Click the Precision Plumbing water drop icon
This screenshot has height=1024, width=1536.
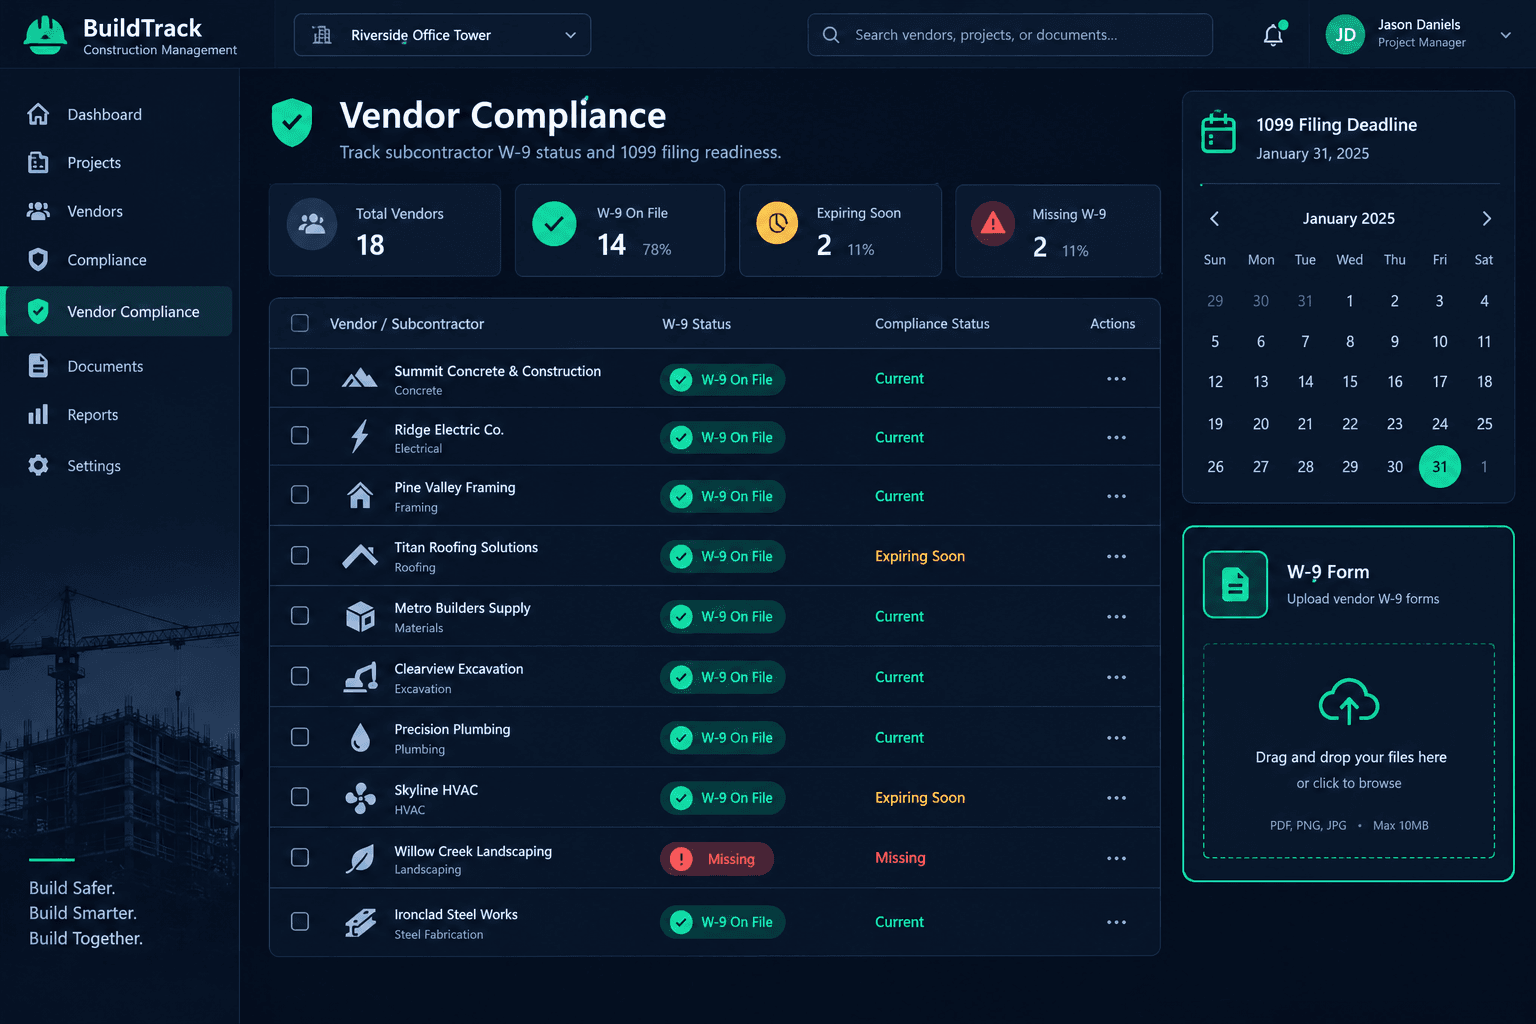point(360,738)
